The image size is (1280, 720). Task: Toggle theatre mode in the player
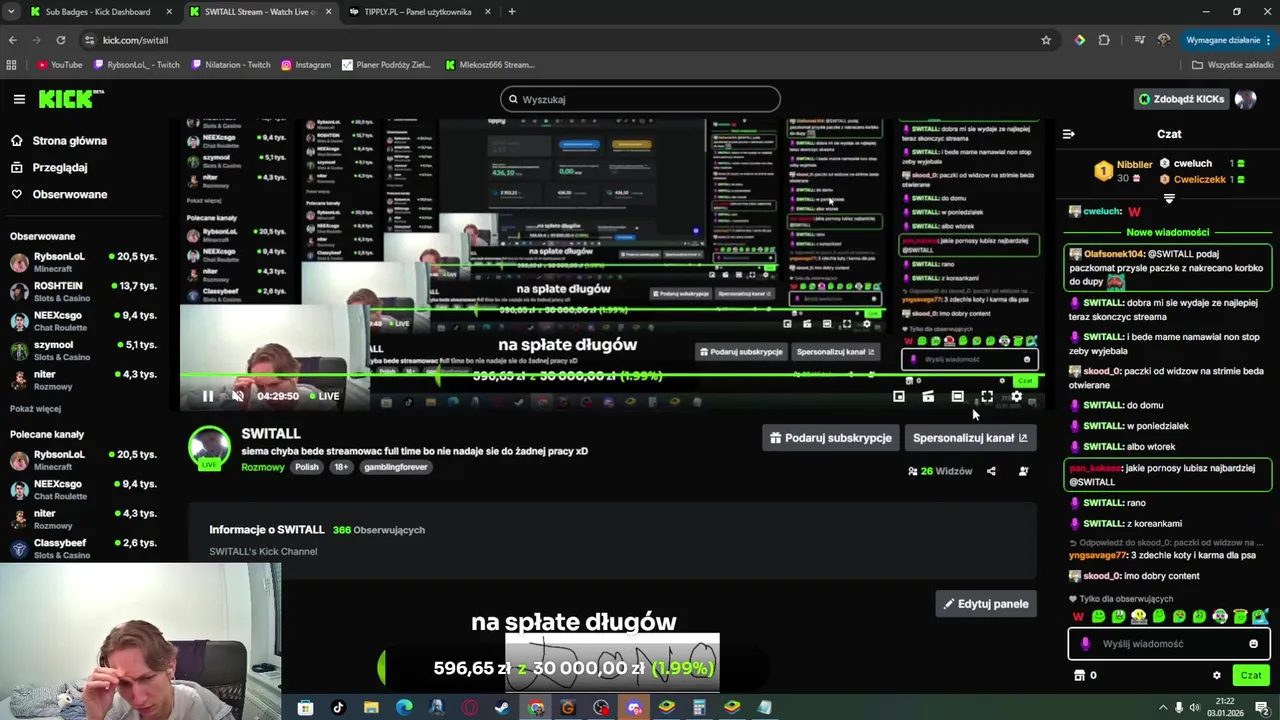[957, 397]
